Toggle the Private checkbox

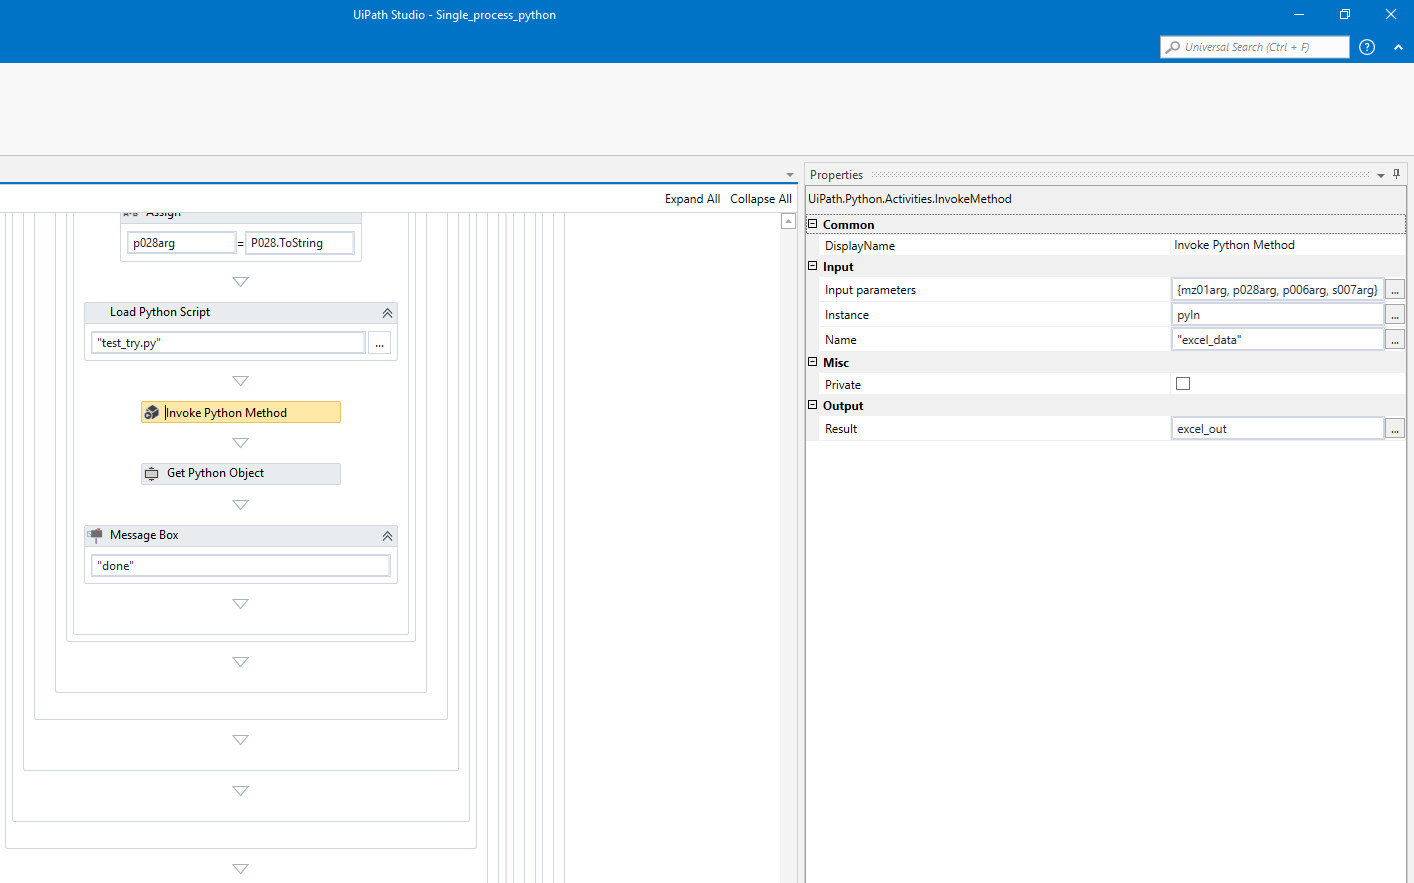pyautogui.click(x=1183, y=383)
